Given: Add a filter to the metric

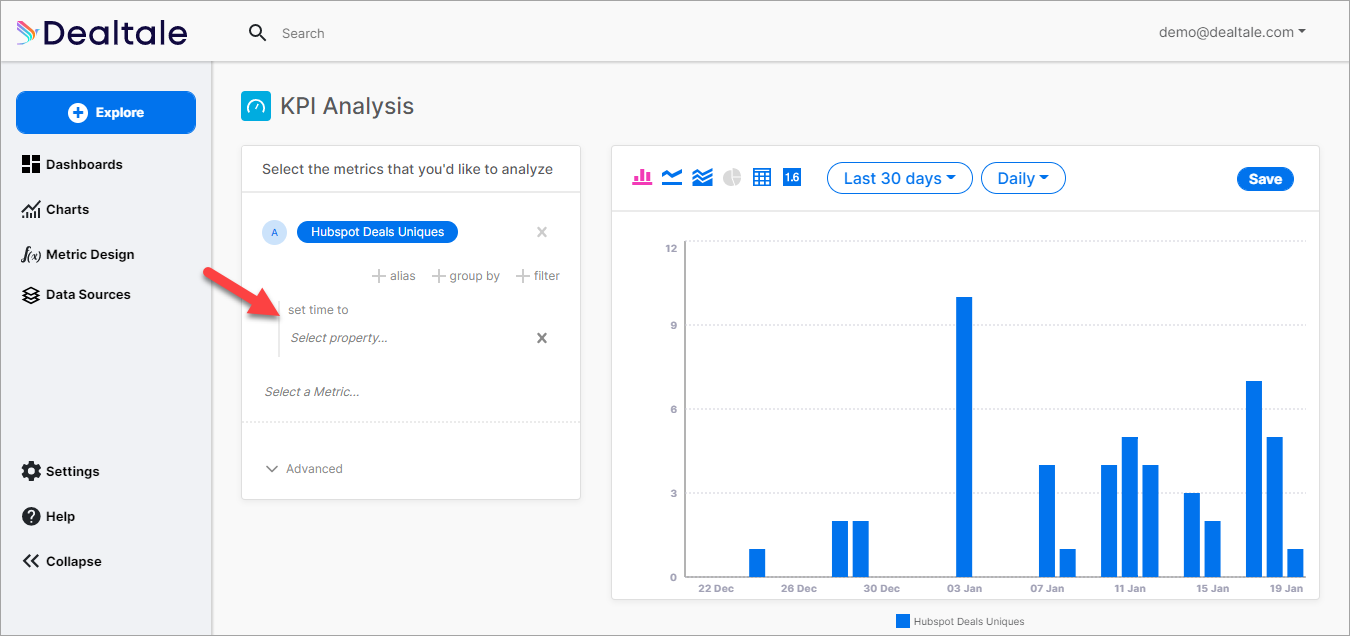Looking at the screenshot, I should pos(538,276).
